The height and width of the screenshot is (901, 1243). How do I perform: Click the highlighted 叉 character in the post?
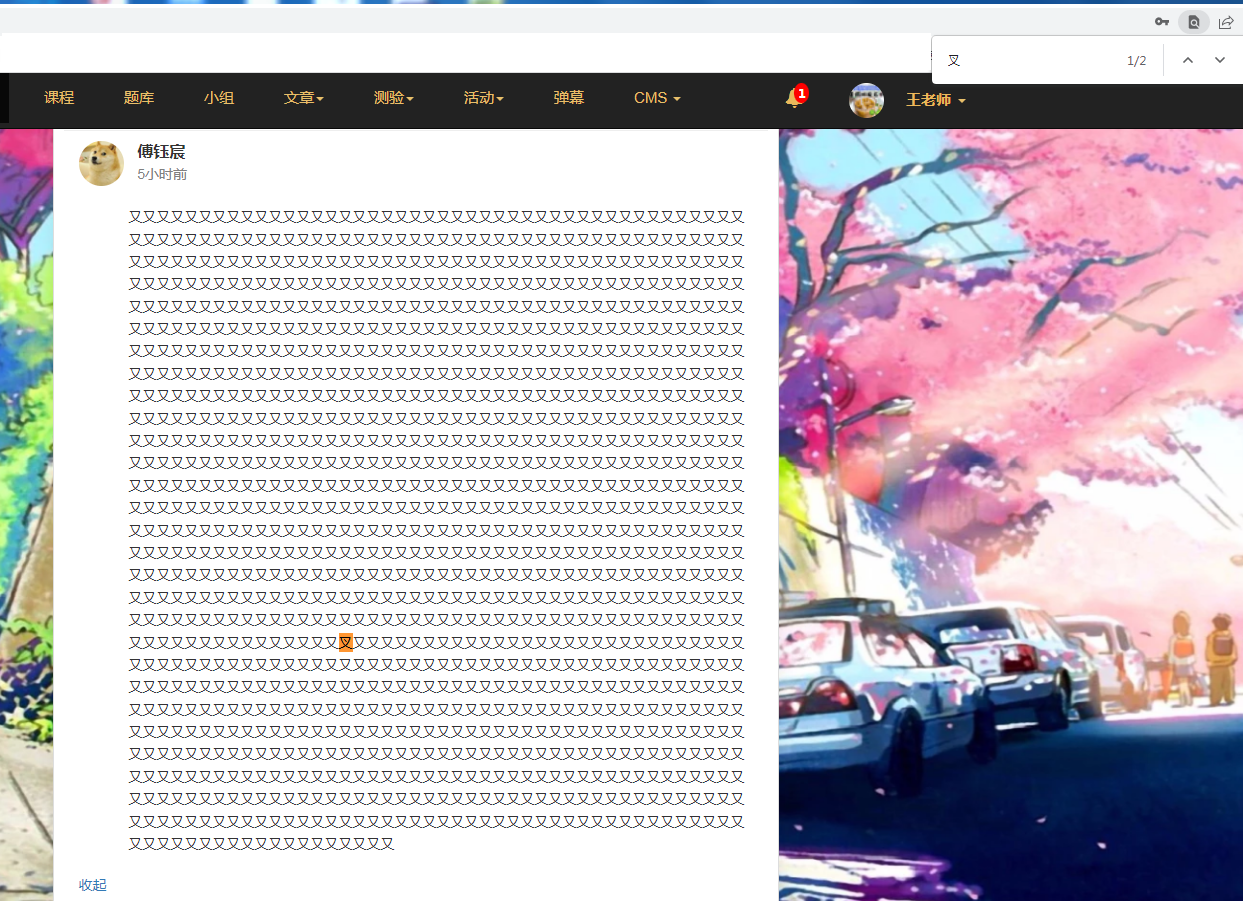[346, 642]
